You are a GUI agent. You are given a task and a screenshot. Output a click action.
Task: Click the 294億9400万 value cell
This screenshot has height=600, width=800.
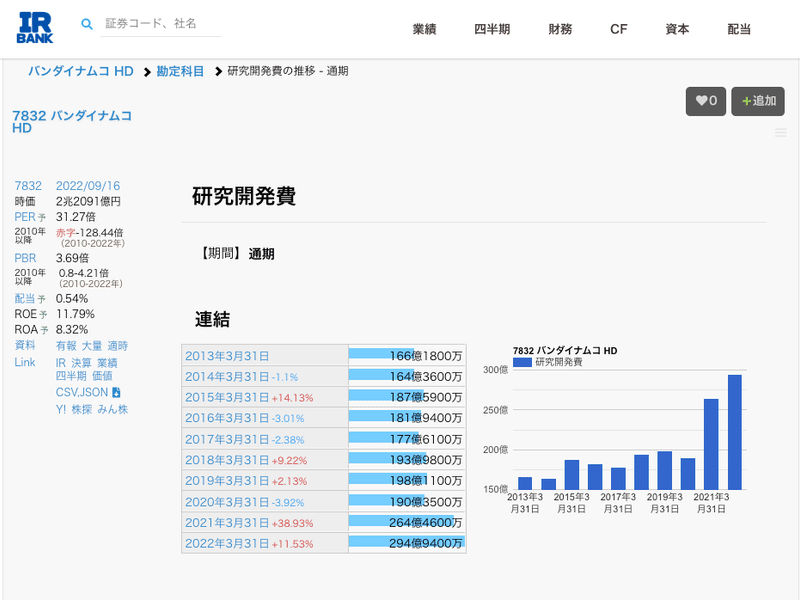pos(407,543)
